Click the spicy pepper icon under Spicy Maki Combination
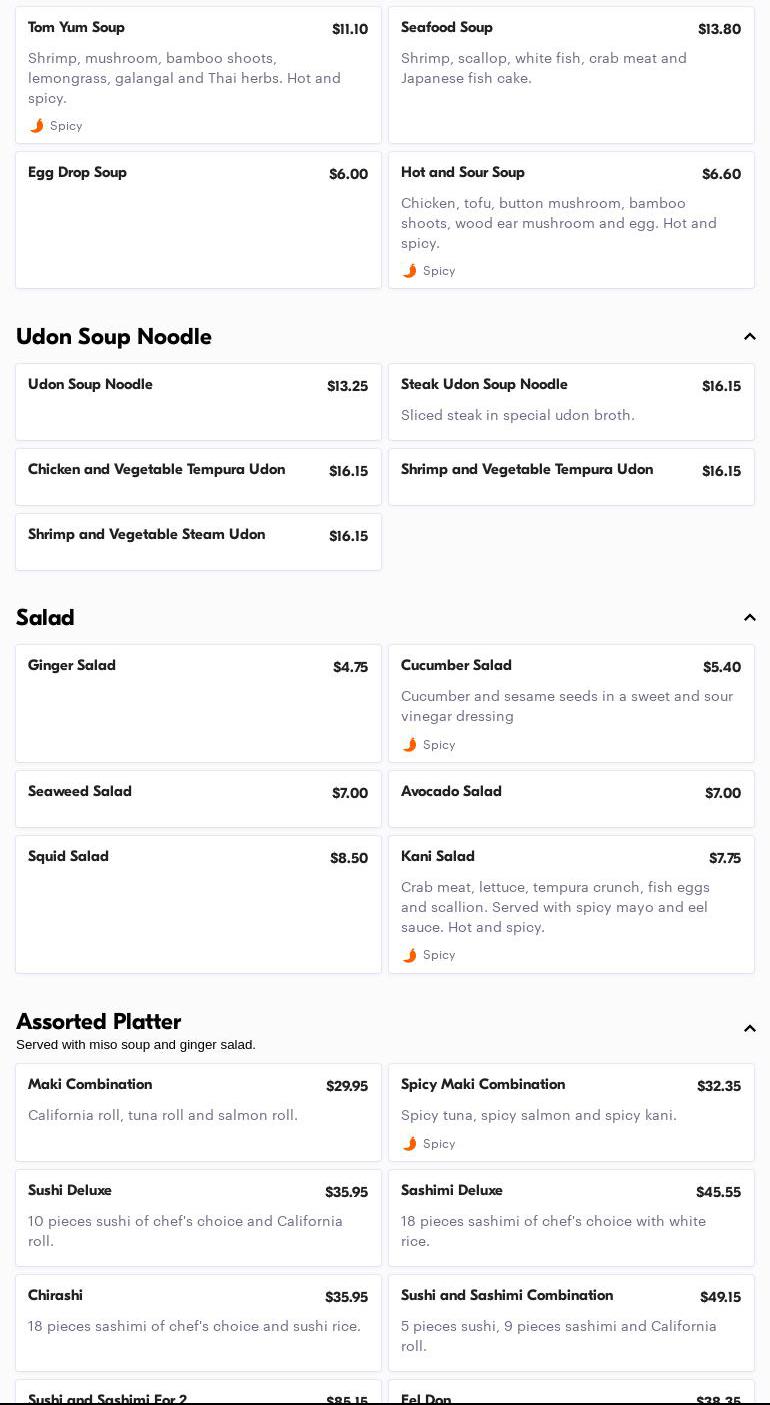Screen dimensions: 770x1405 tap(410, 1144)
